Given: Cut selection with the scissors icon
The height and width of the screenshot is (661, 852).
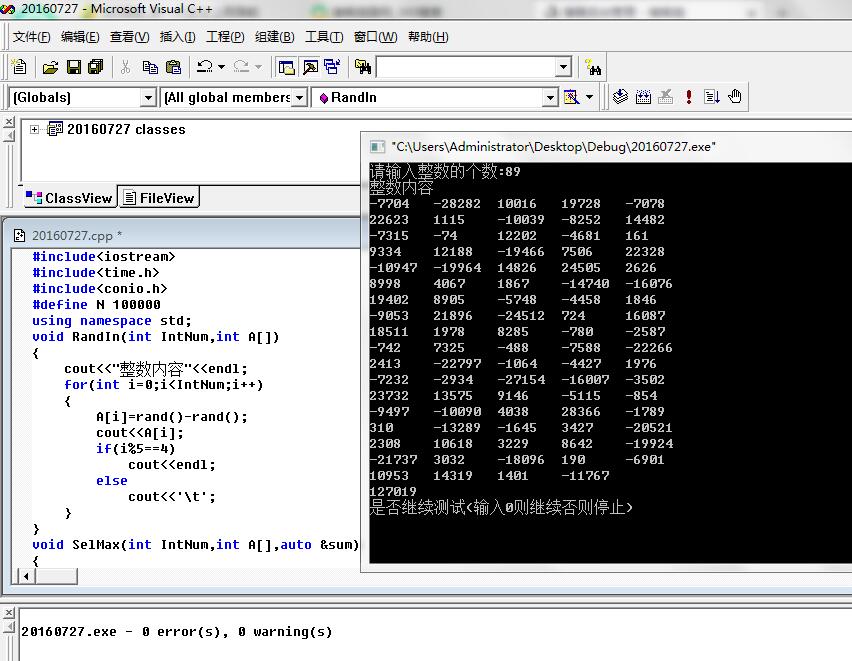Looking at the screenshot, I should click(126, 67).
